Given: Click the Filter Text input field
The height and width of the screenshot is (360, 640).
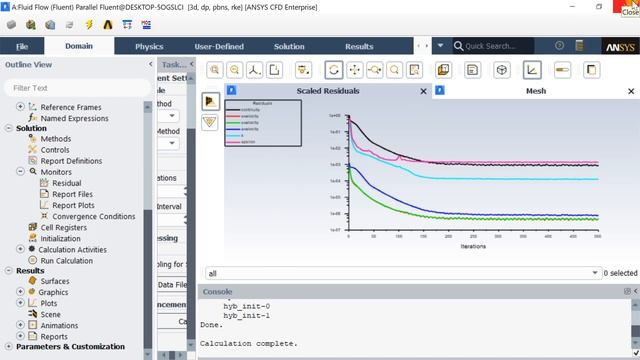Looking at the screenshot, I should click(x=77, y=88).
